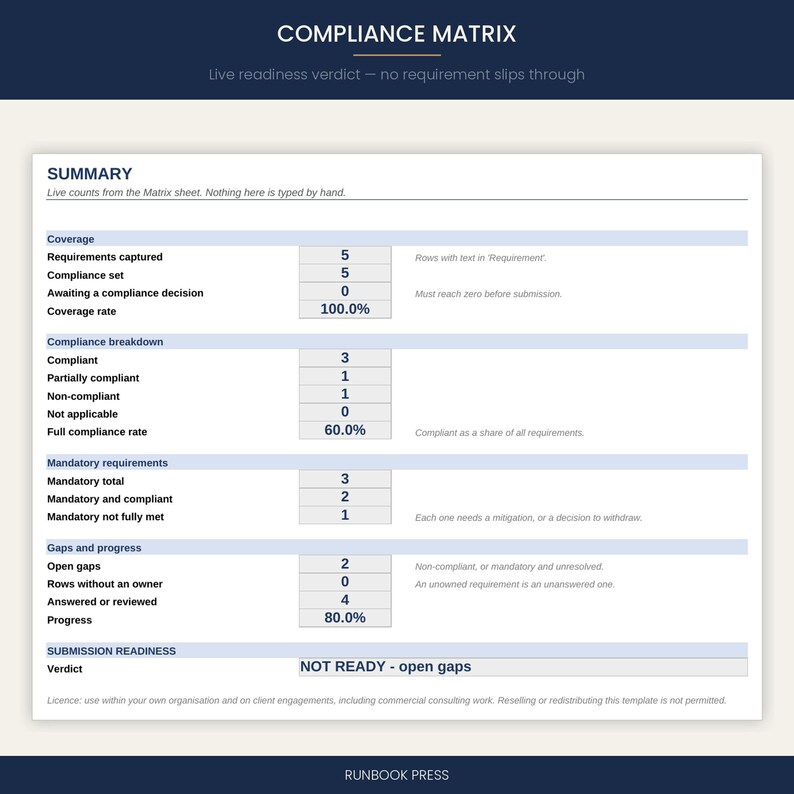This screenshot has width=794, height=794.
Task: Click the Gaps and progress section header
Action: pos(396,547)
